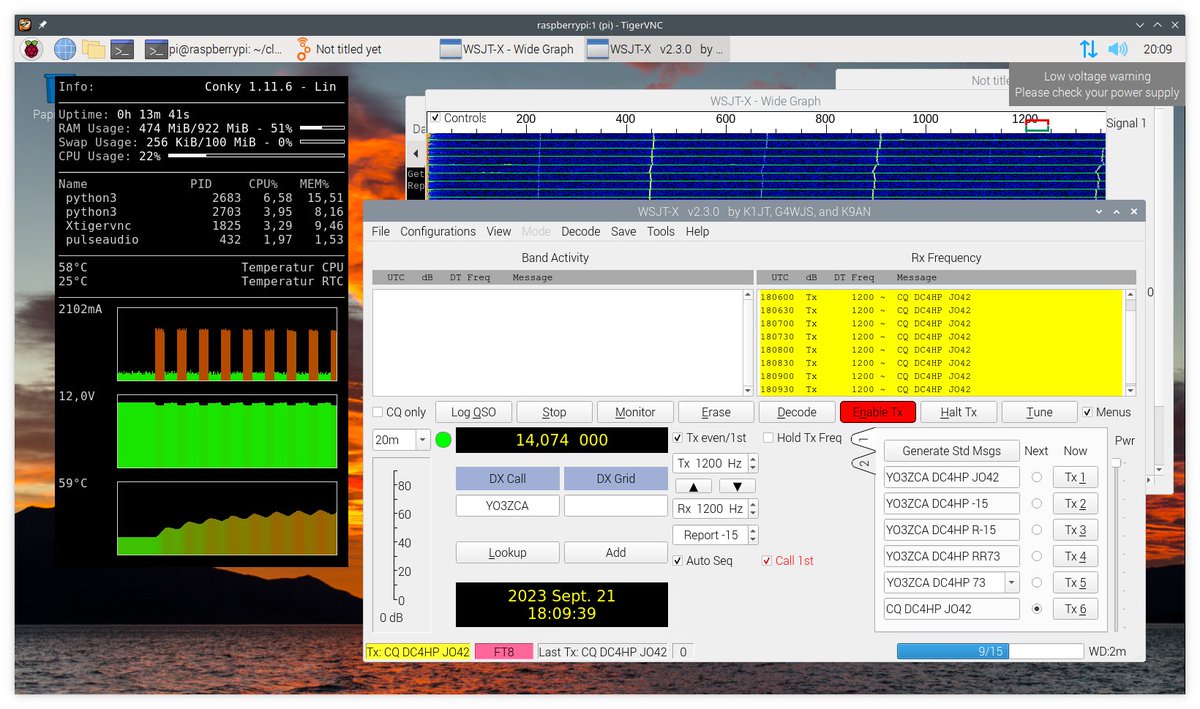Select Next radio for YO3ZCA DC4HP JO42
Image resolution: width=1200 pixels, height=709 pixels.
(x=1038, y=477)
